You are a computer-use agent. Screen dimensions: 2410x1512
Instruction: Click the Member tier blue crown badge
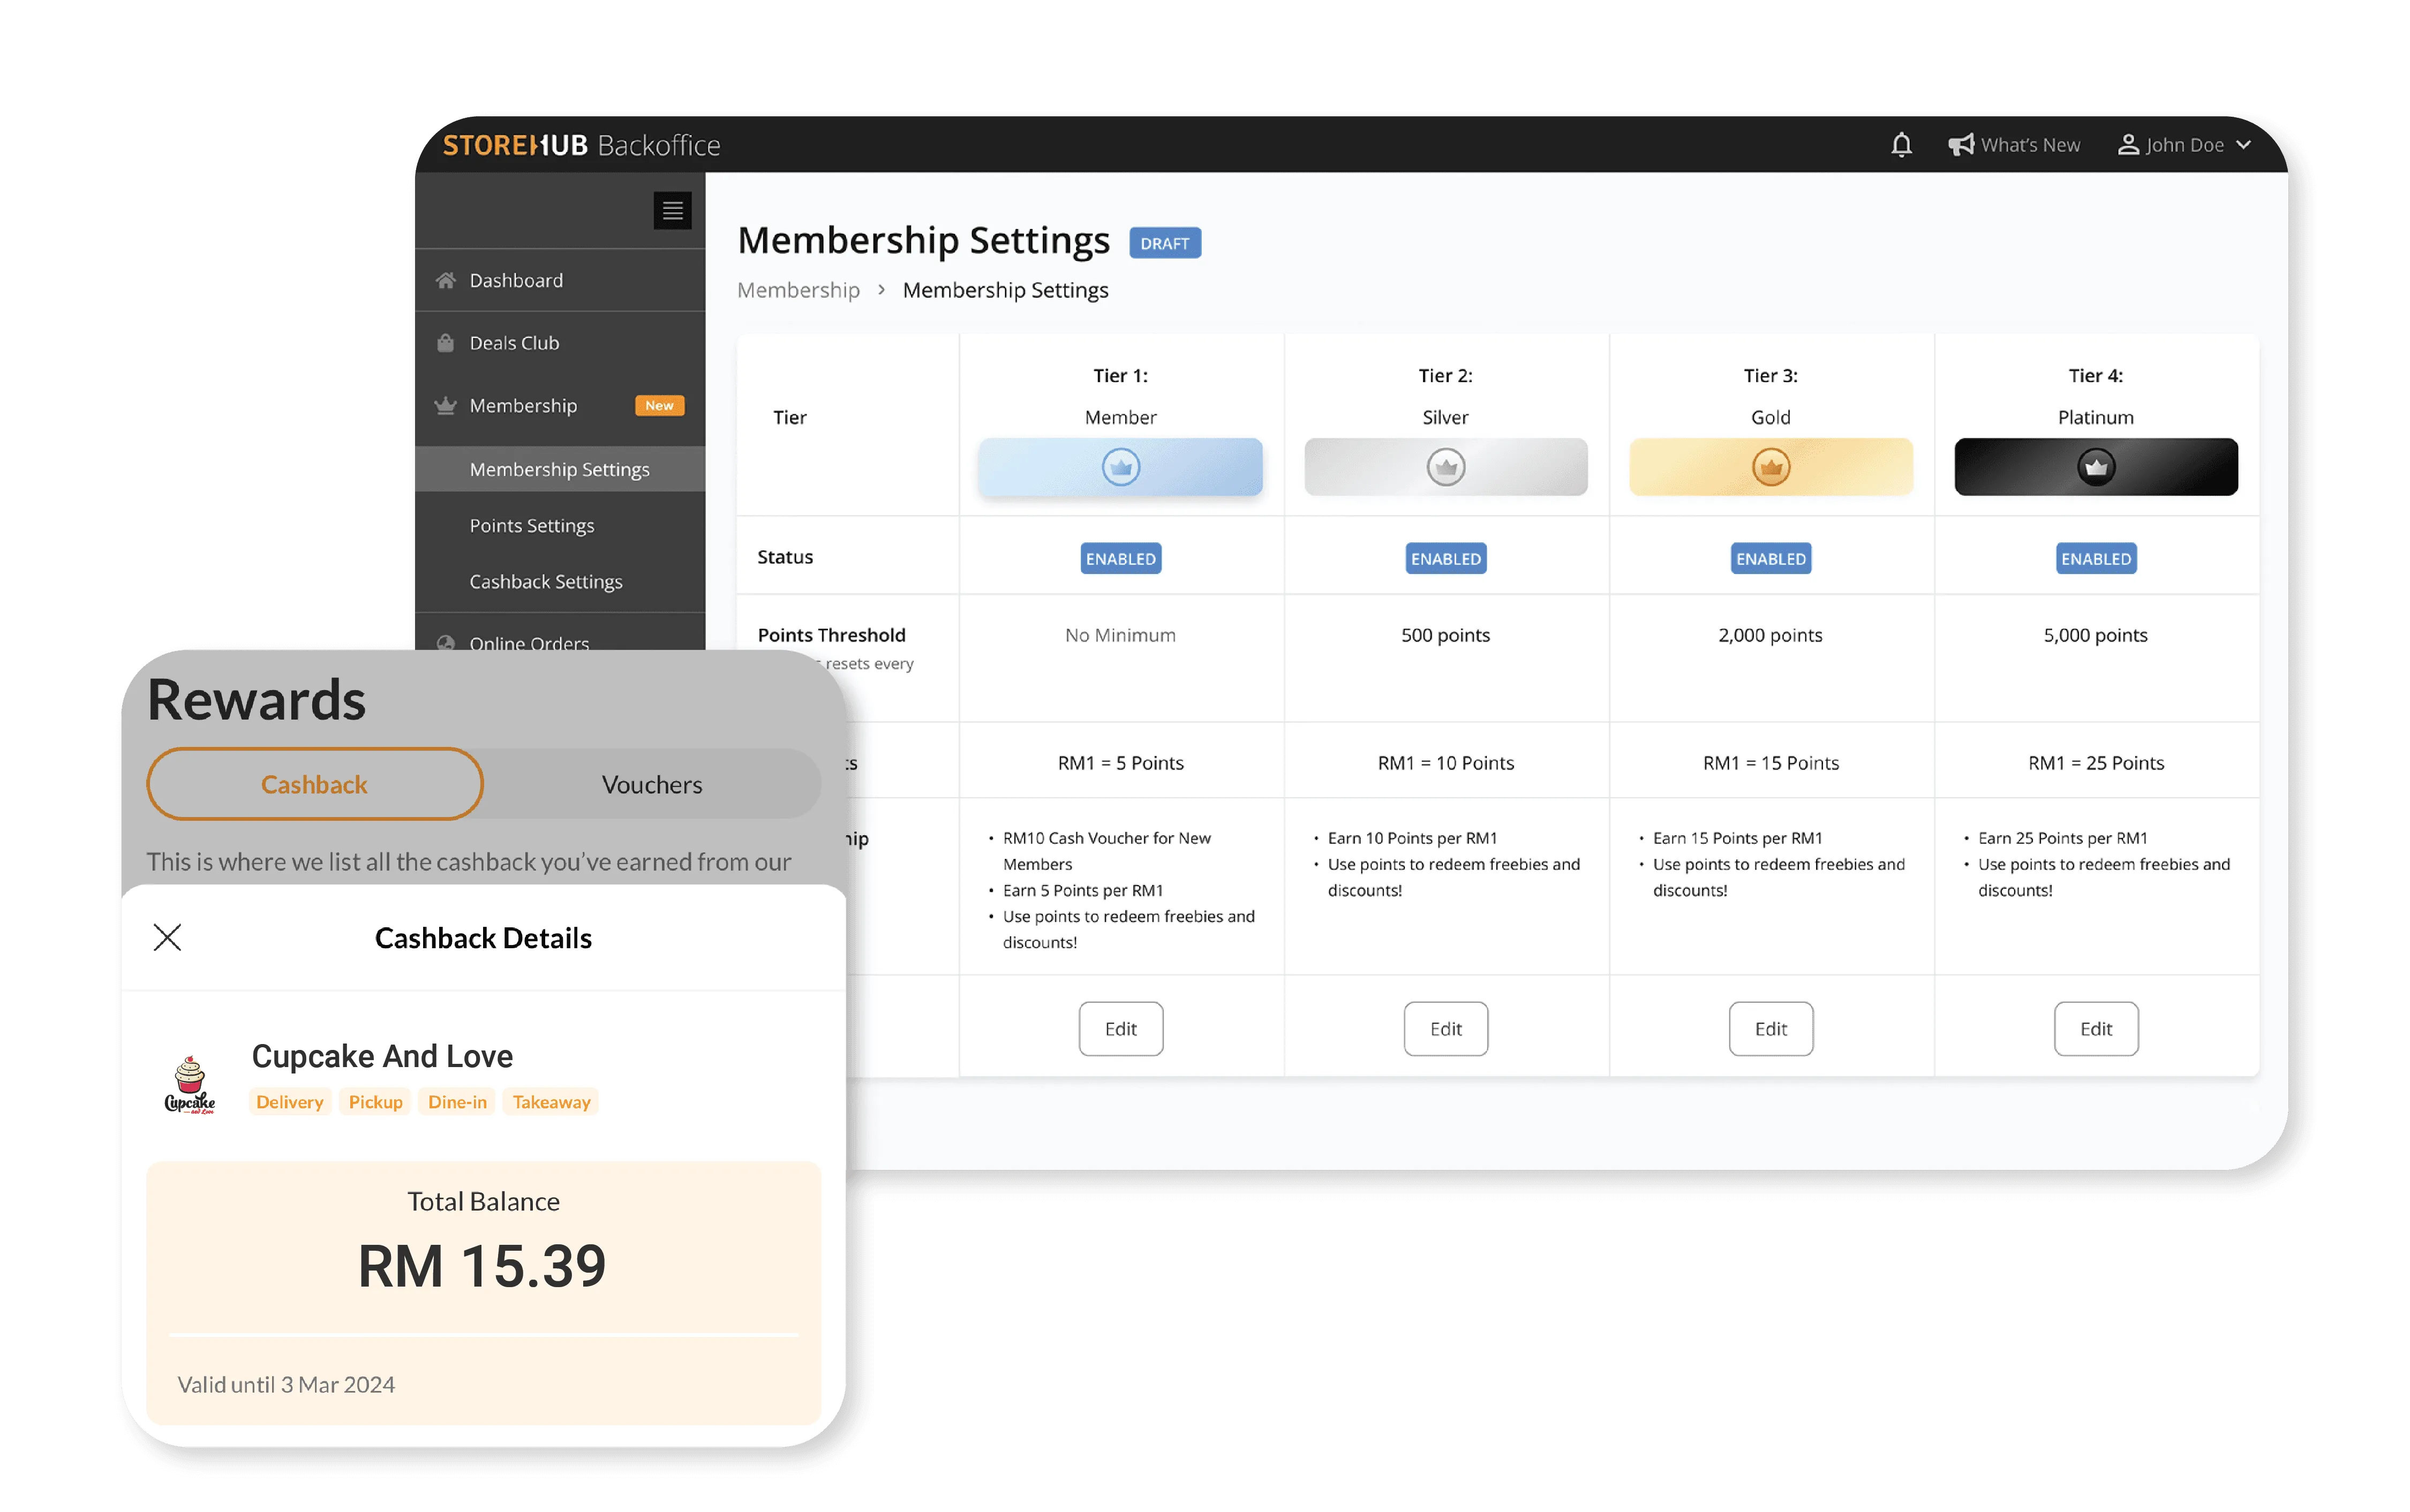point(1120,466)
